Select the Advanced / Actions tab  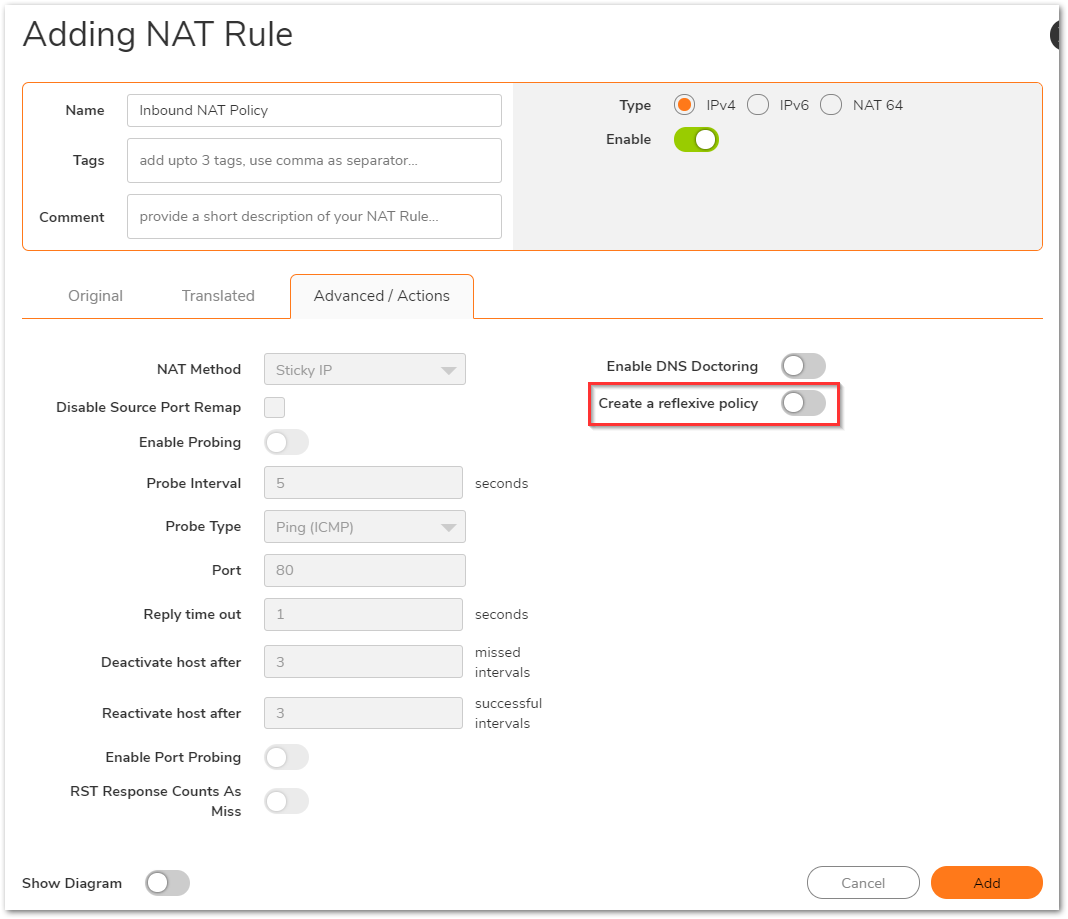coord(382,296)
